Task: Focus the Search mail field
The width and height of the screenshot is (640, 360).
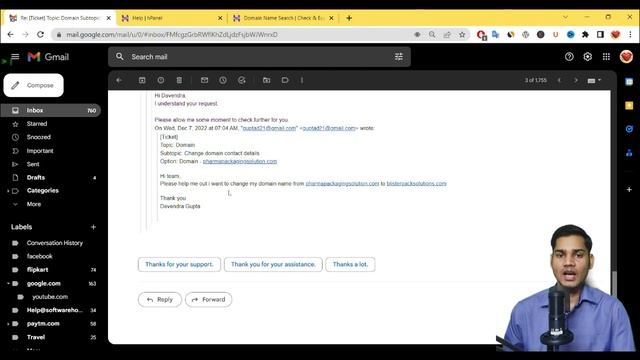Action: (259, 57)
